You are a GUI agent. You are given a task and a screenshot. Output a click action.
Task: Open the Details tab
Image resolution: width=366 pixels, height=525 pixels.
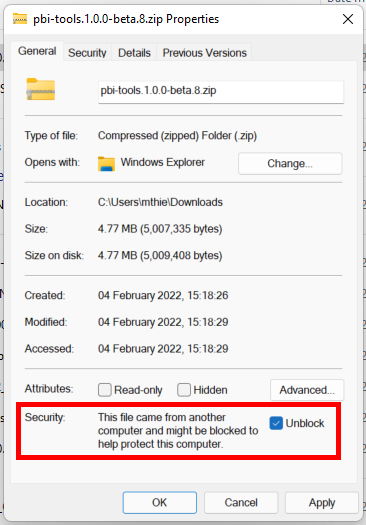134,53
